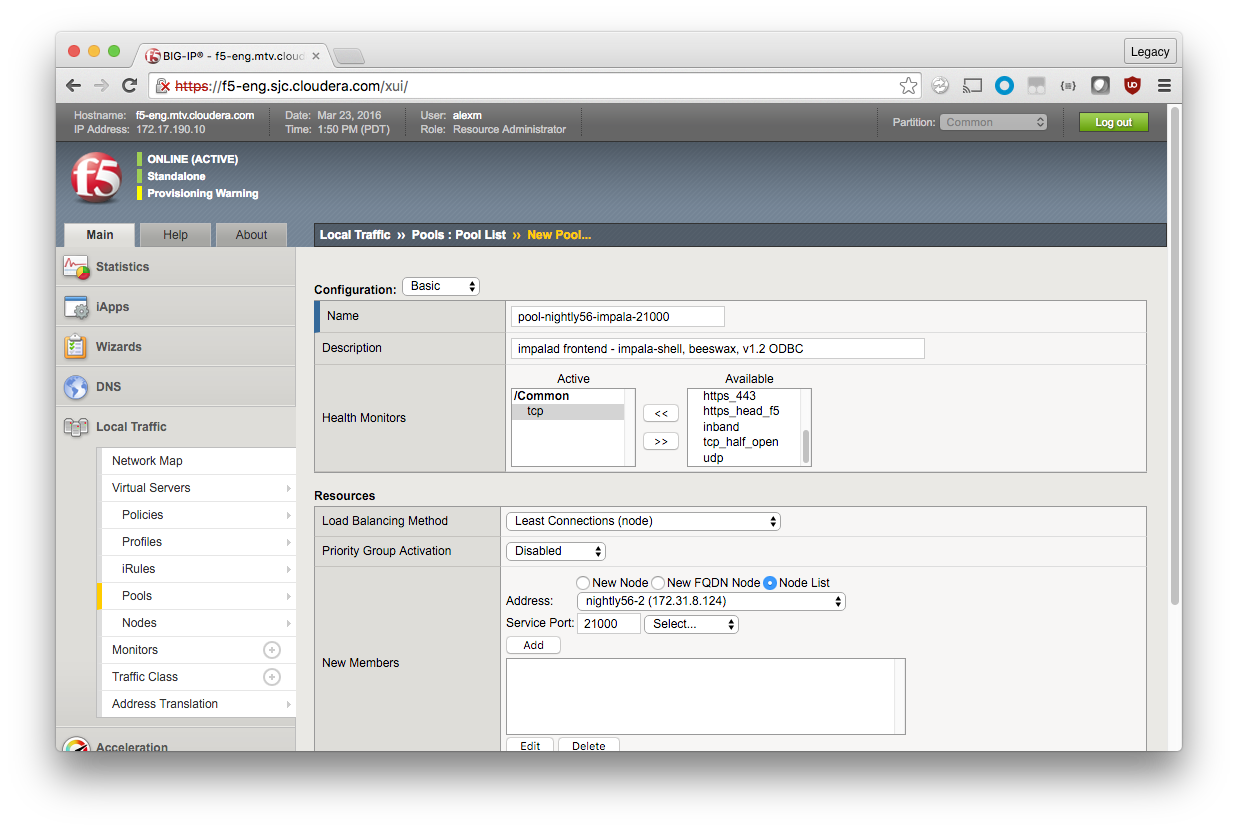Select the Node List radio button
Viewport: 1238px width, 831px height.
[770, 583]
